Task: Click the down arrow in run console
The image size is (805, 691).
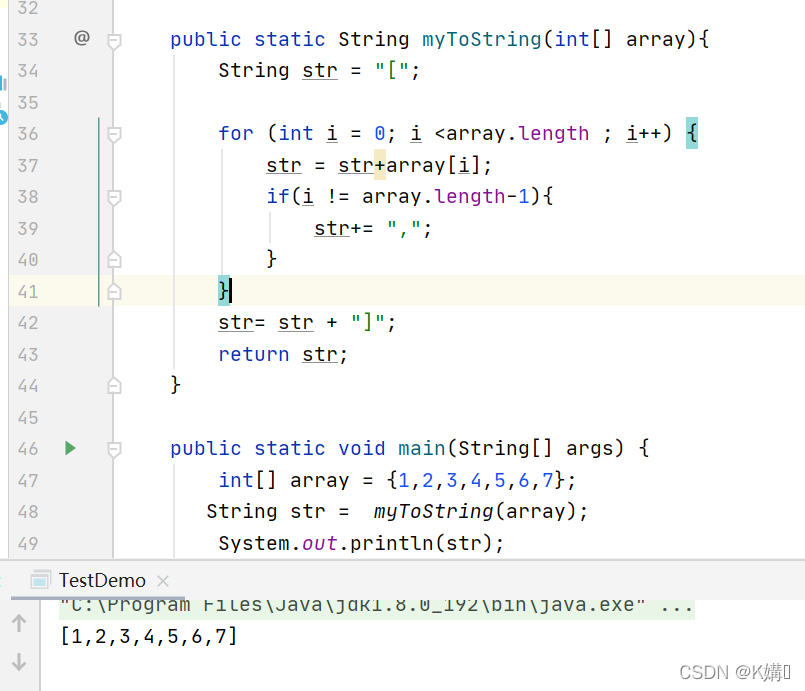Action: click(x=19, y=661)
